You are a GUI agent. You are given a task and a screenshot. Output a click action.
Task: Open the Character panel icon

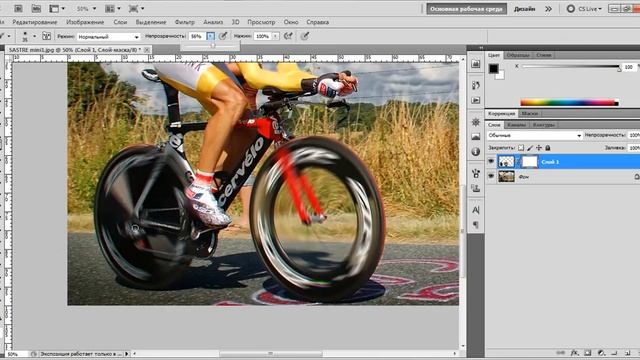(x=476, y=210)
